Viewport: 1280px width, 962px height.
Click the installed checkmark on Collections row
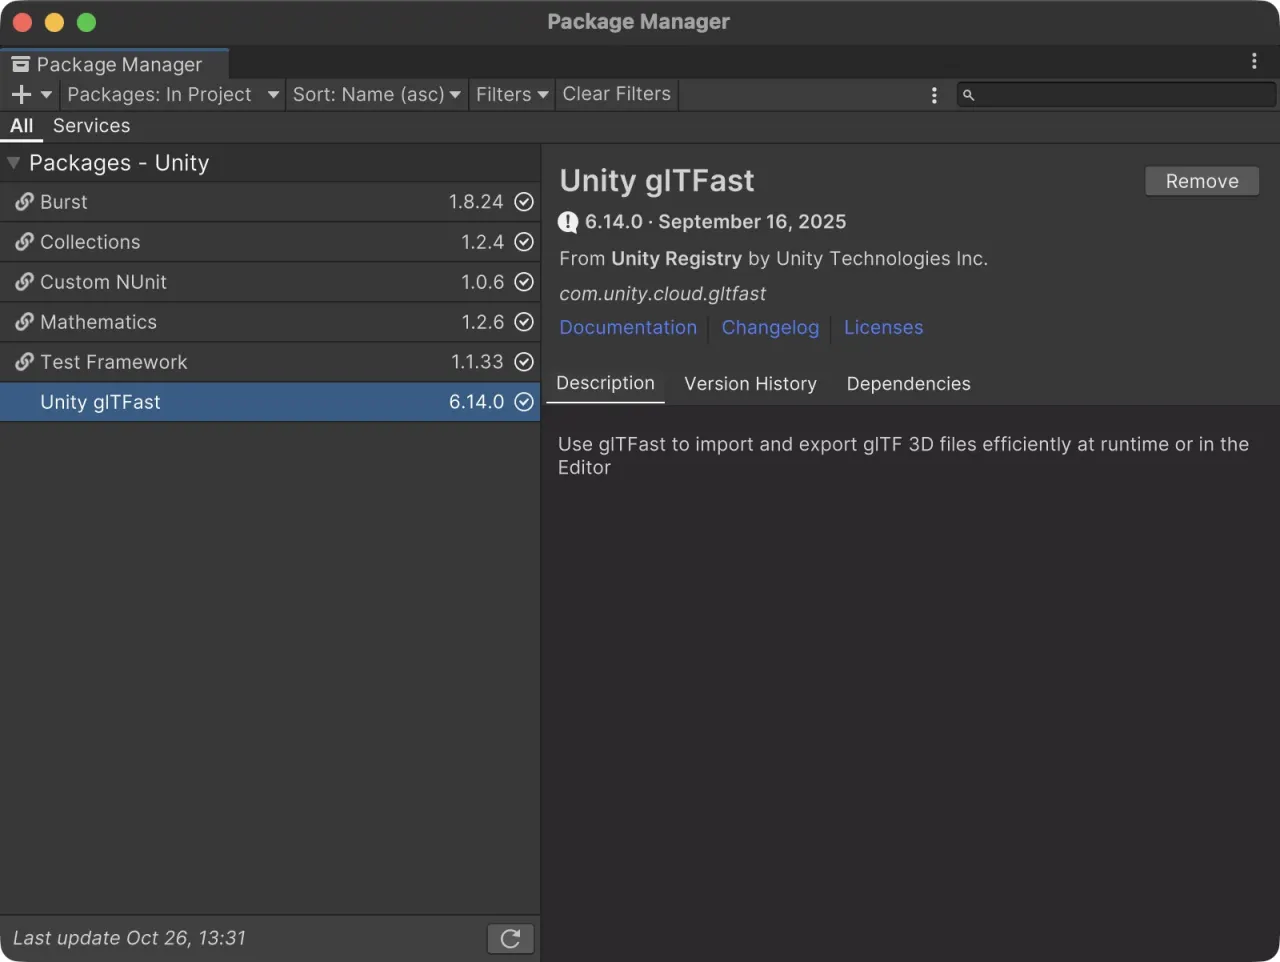524,242
